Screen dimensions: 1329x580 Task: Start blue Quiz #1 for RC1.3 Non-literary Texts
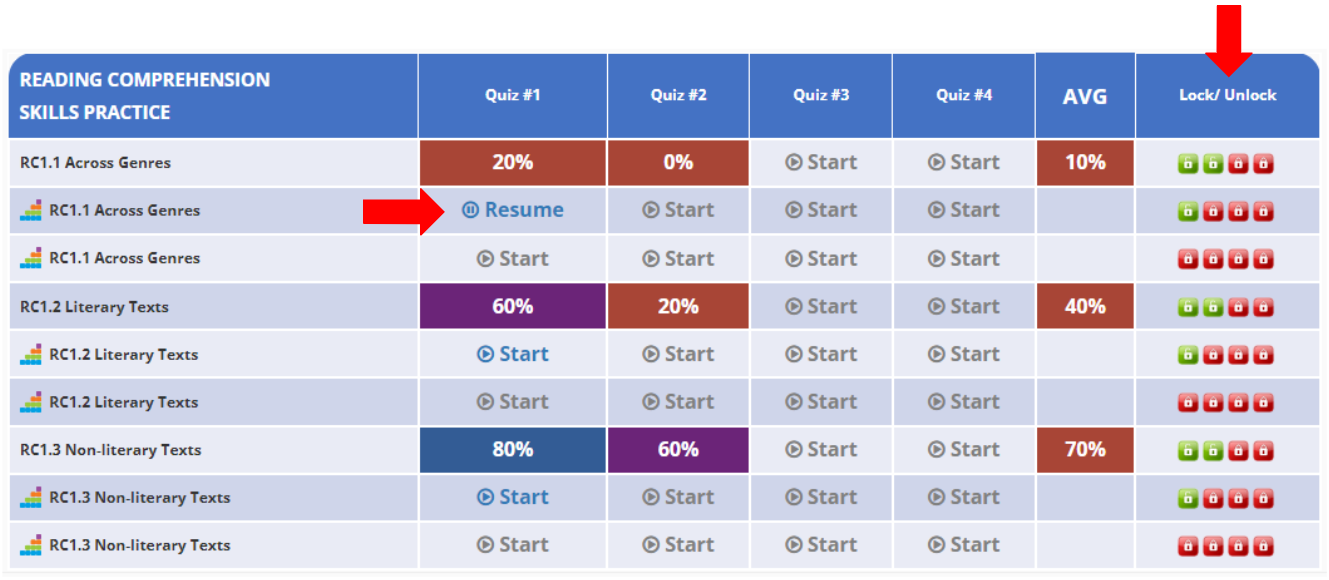click(x=513, y=497)
